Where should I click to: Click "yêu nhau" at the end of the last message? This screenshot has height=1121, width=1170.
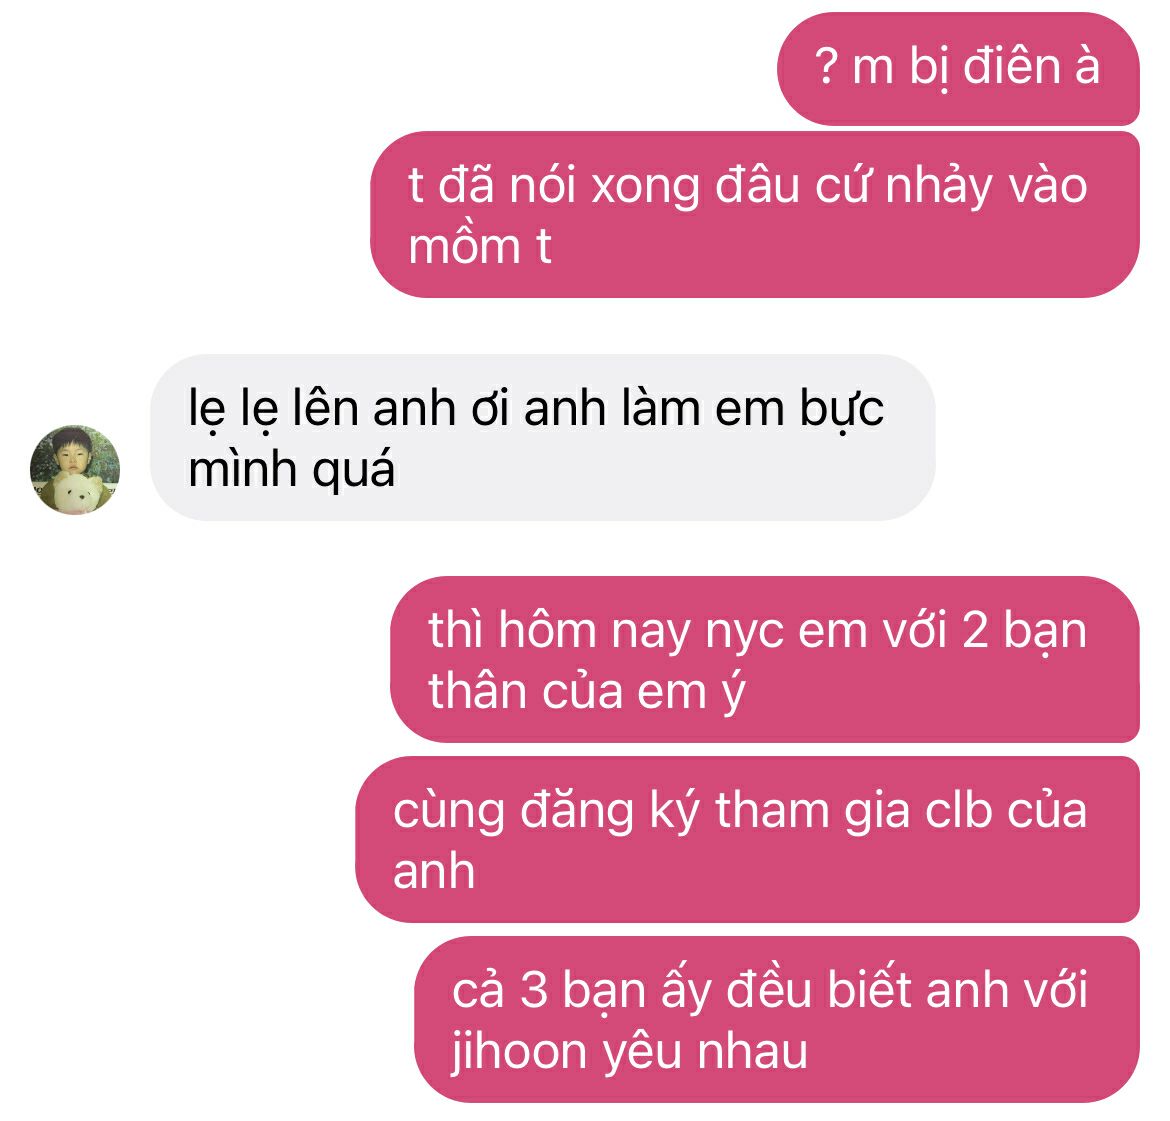[705, 1052]
